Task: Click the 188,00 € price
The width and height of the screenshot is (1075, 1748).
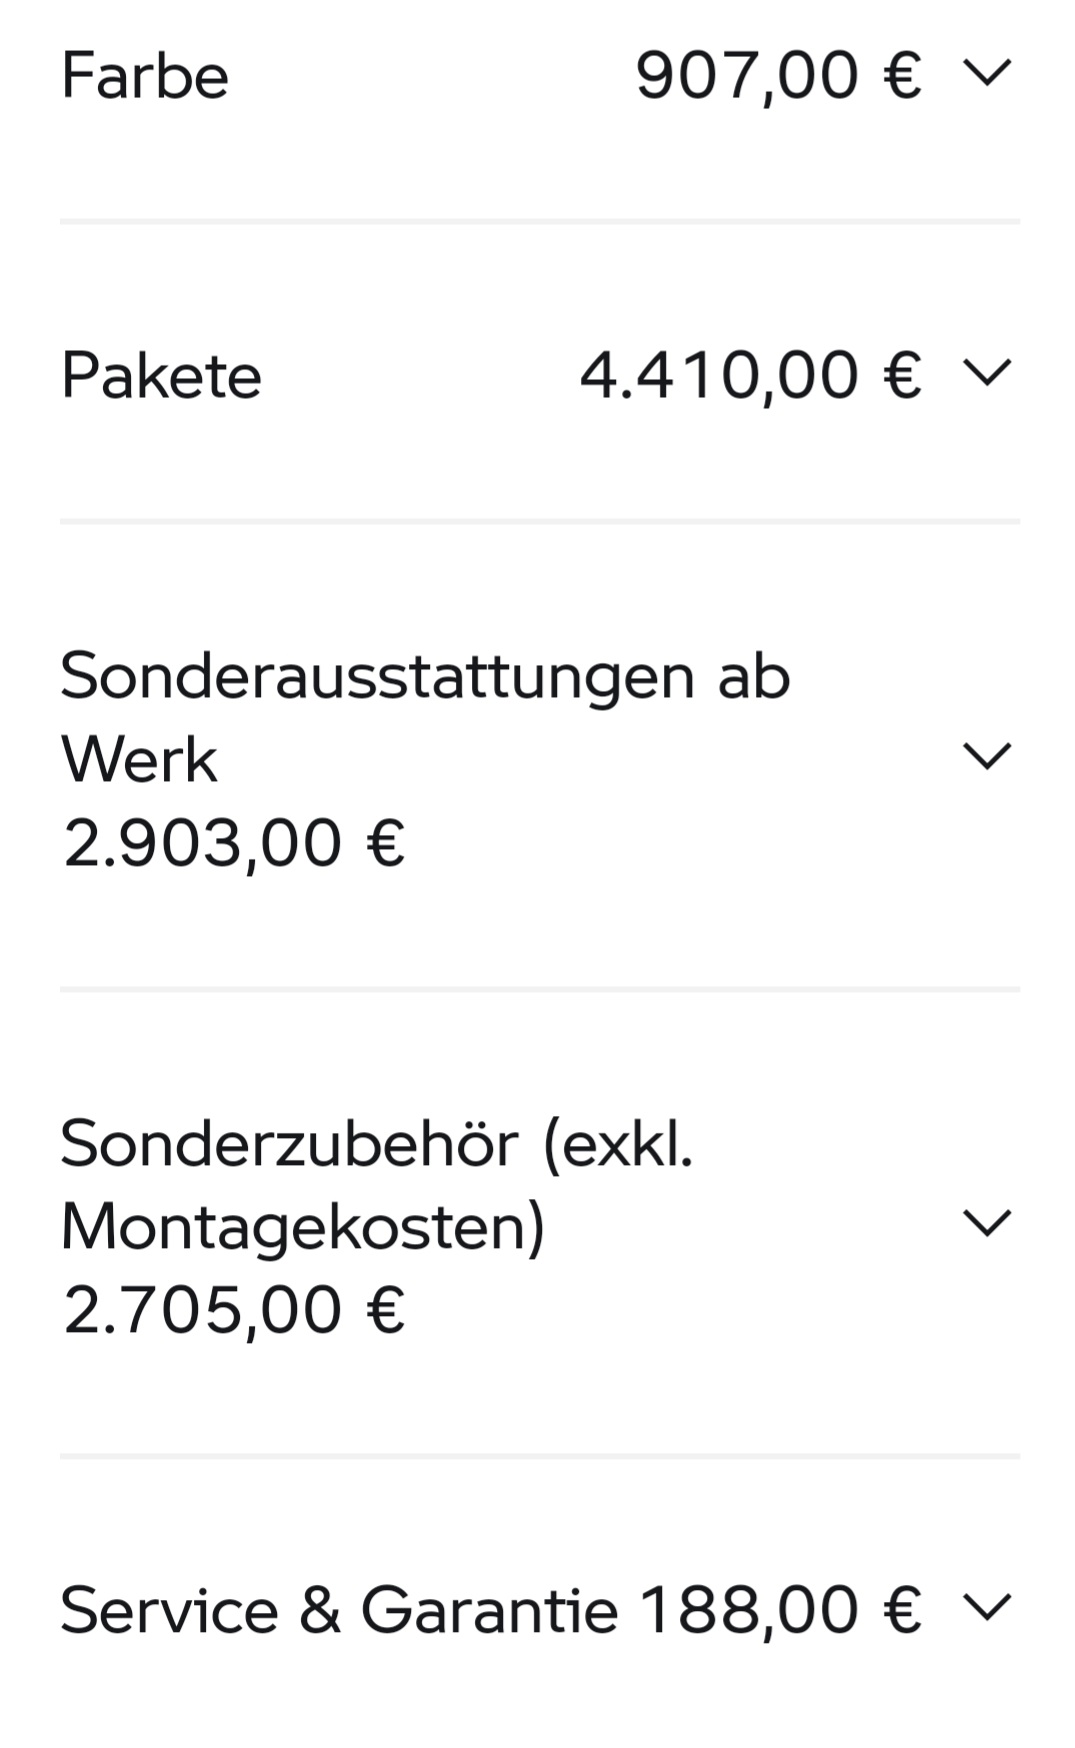Action: pos(780,1610)
